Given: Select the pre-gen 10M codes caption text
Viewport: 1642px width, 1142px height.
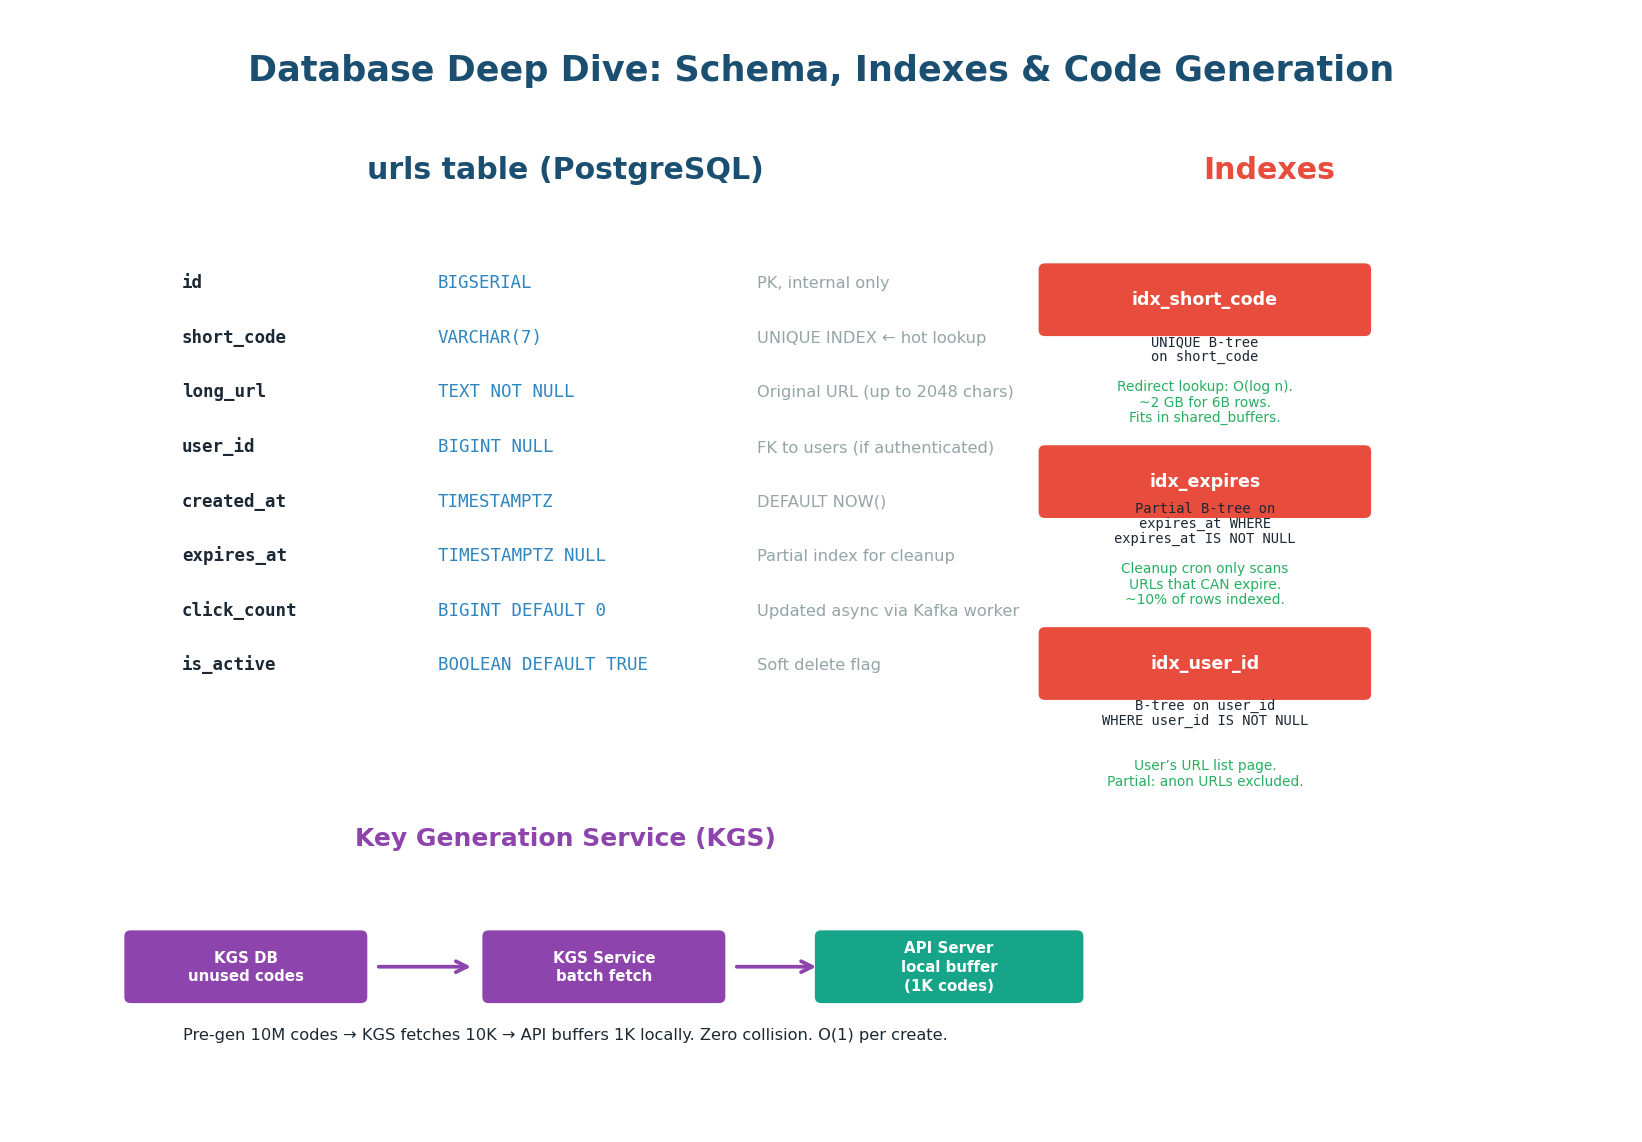Looking at the screenshot, I should (564, 1034).
